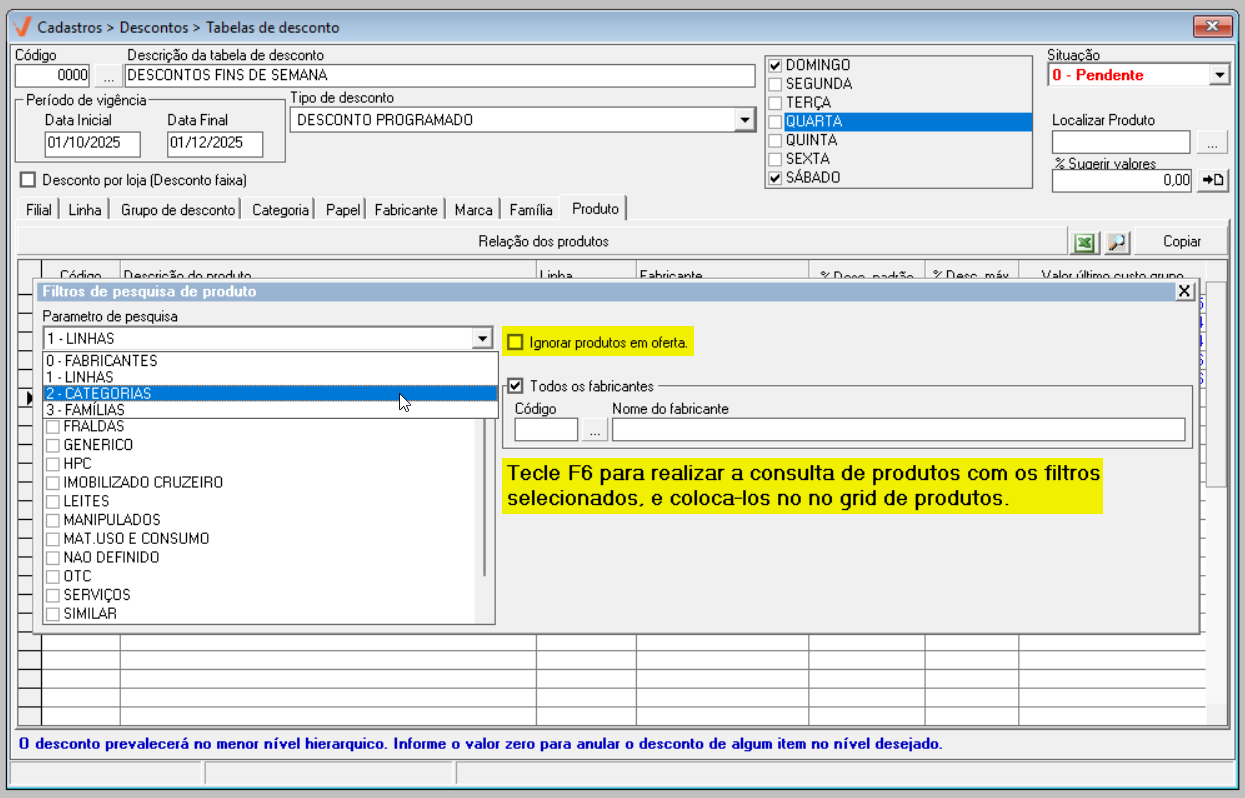1245x798 pixels.
Task: Click the ellipsis button beside Localizar Produto
Action: 1212,143
